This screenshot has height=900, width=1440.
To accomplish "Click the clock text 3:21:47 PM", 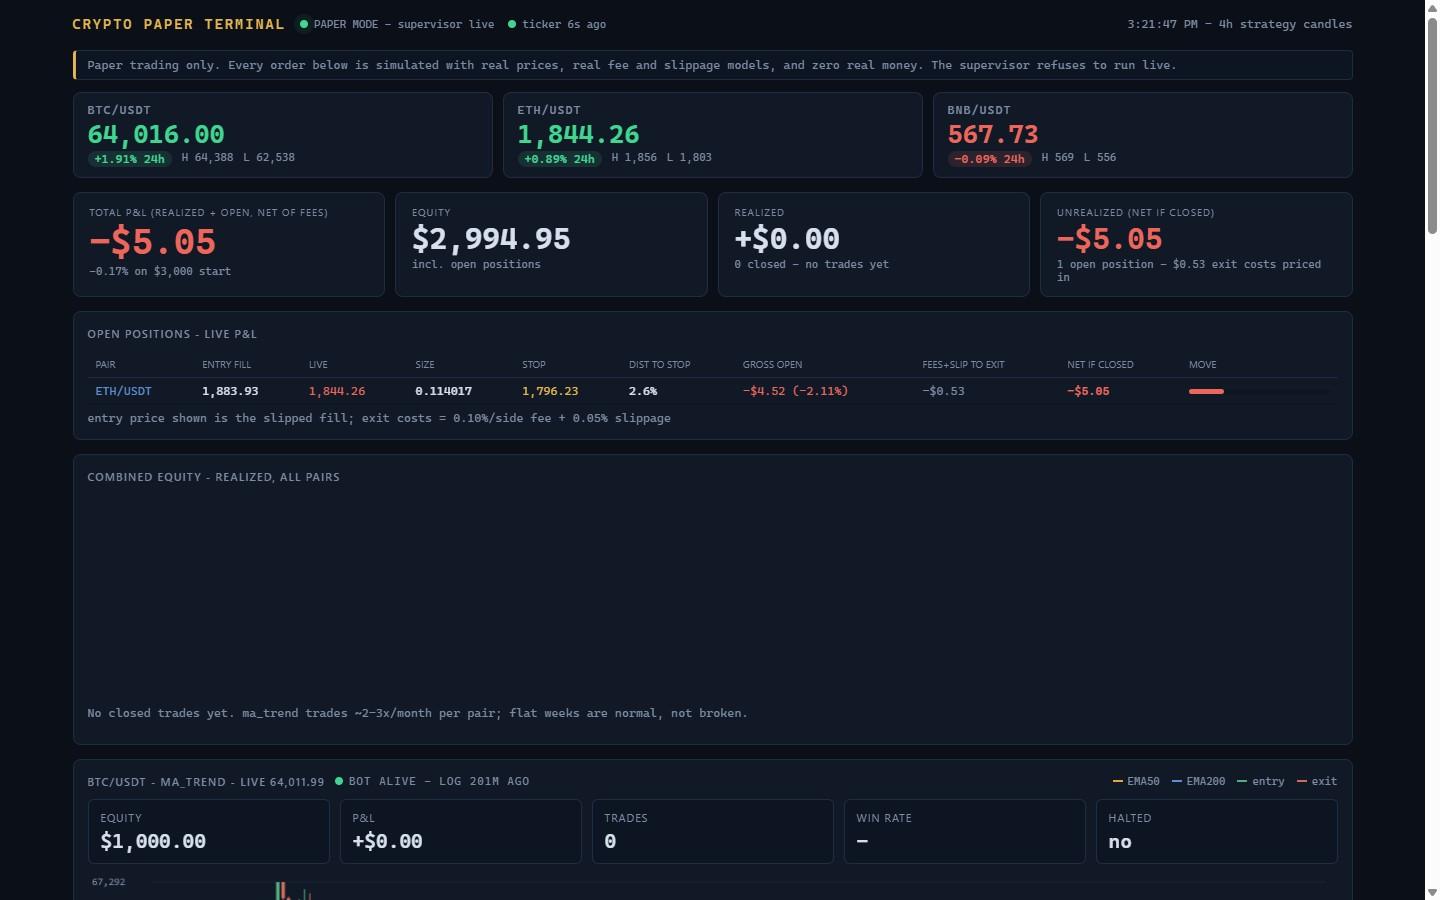I will [1162, 24].
